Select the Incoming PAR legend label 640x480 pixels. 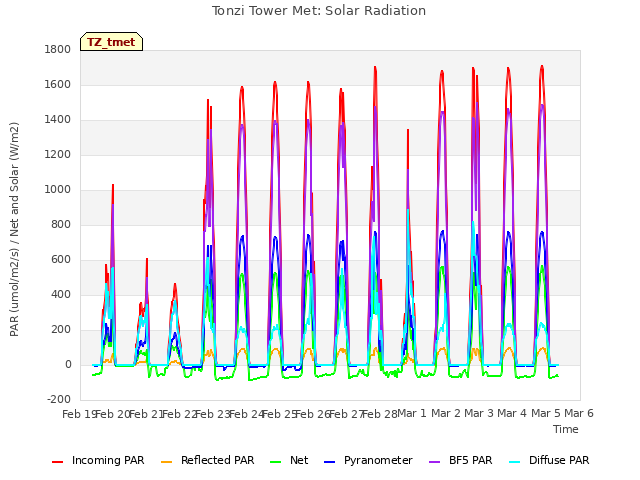coord(108,460)
